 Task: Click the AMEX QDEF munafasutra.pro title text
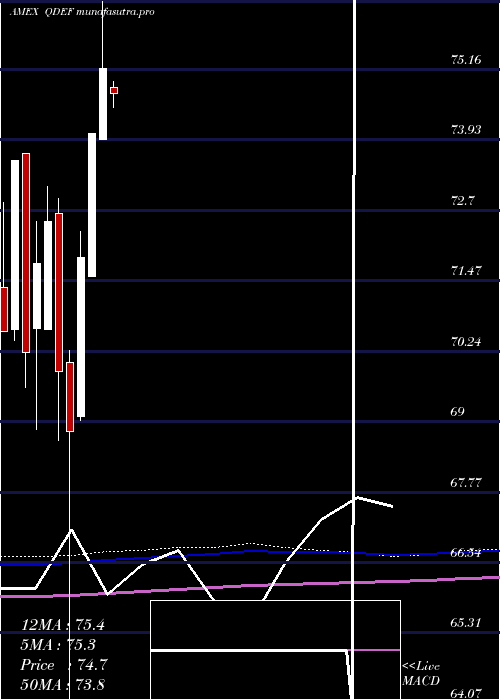(x=82, y=12)
